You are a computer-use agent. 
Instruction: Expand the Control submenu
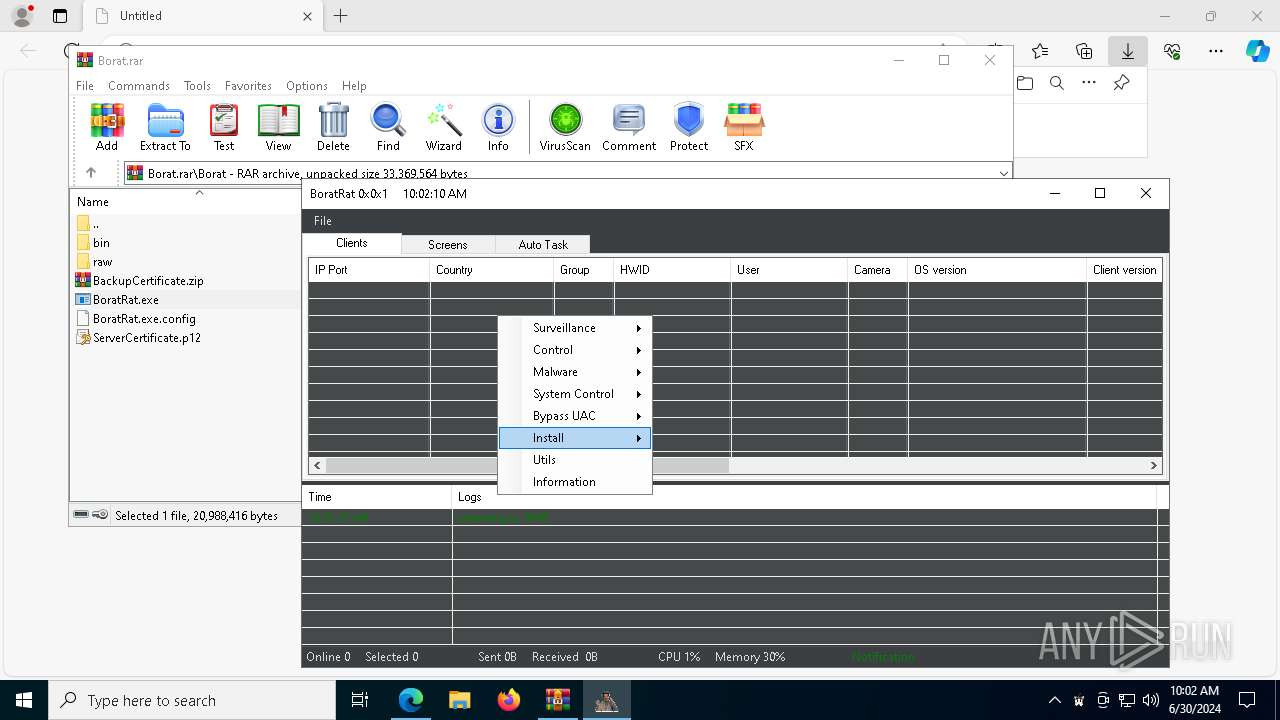click(x=575, y=350)
